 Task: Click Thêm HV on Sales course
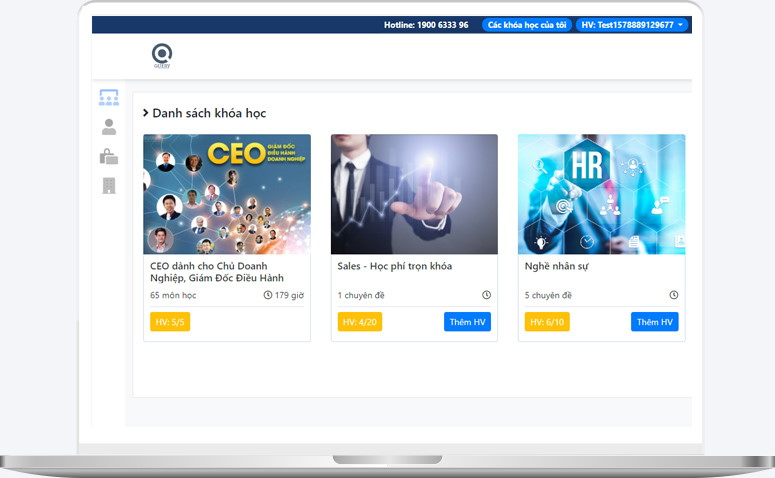tap(467, 322)
